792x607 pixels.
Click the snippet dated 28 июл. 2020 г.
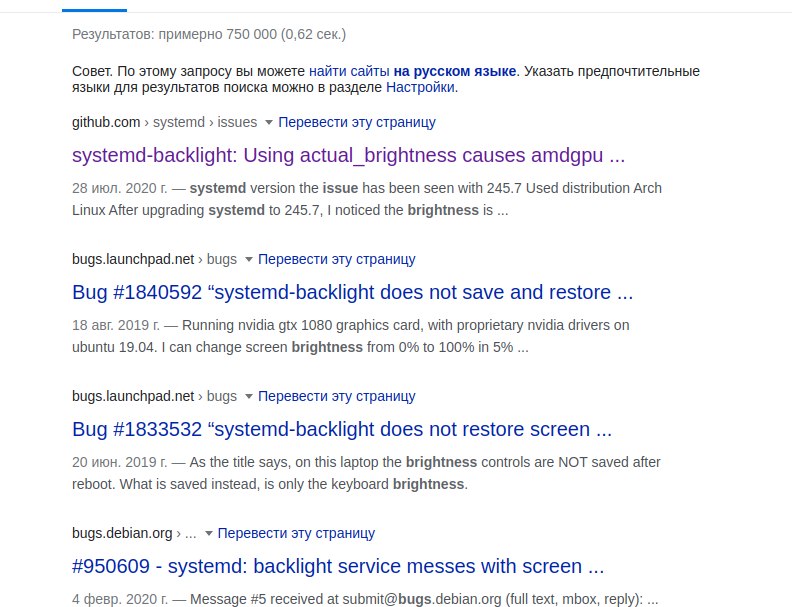(x=367, y=199)
